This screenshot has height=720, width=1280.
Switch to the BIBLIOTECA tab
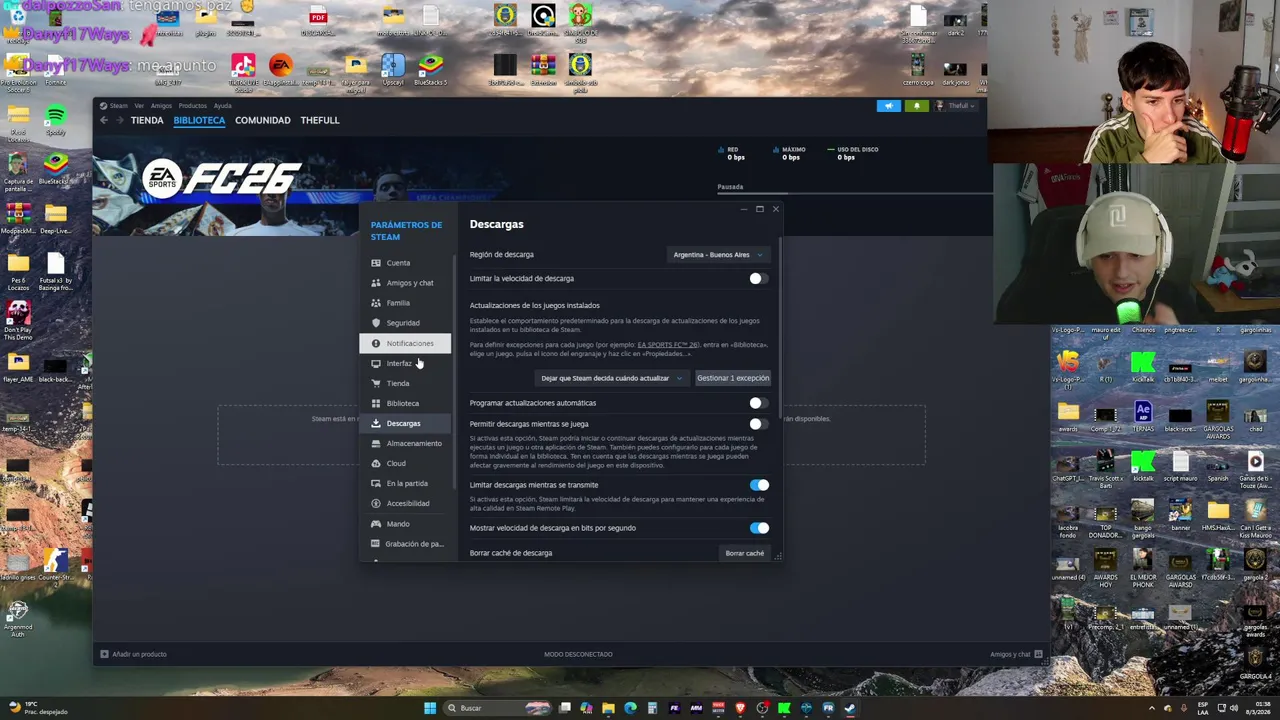click(199, 120)
